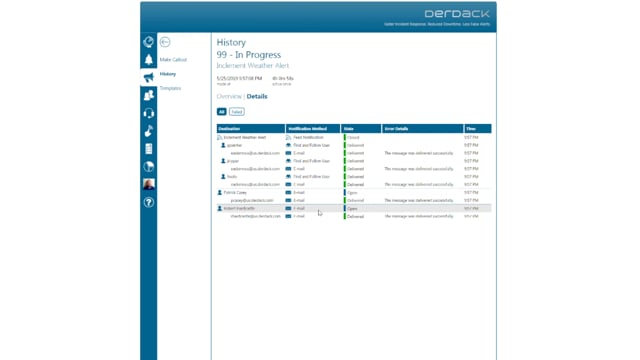This screenshot has width=640, height=360.
Task: Switch to the Details tab
Action: [x=257, y=96]
